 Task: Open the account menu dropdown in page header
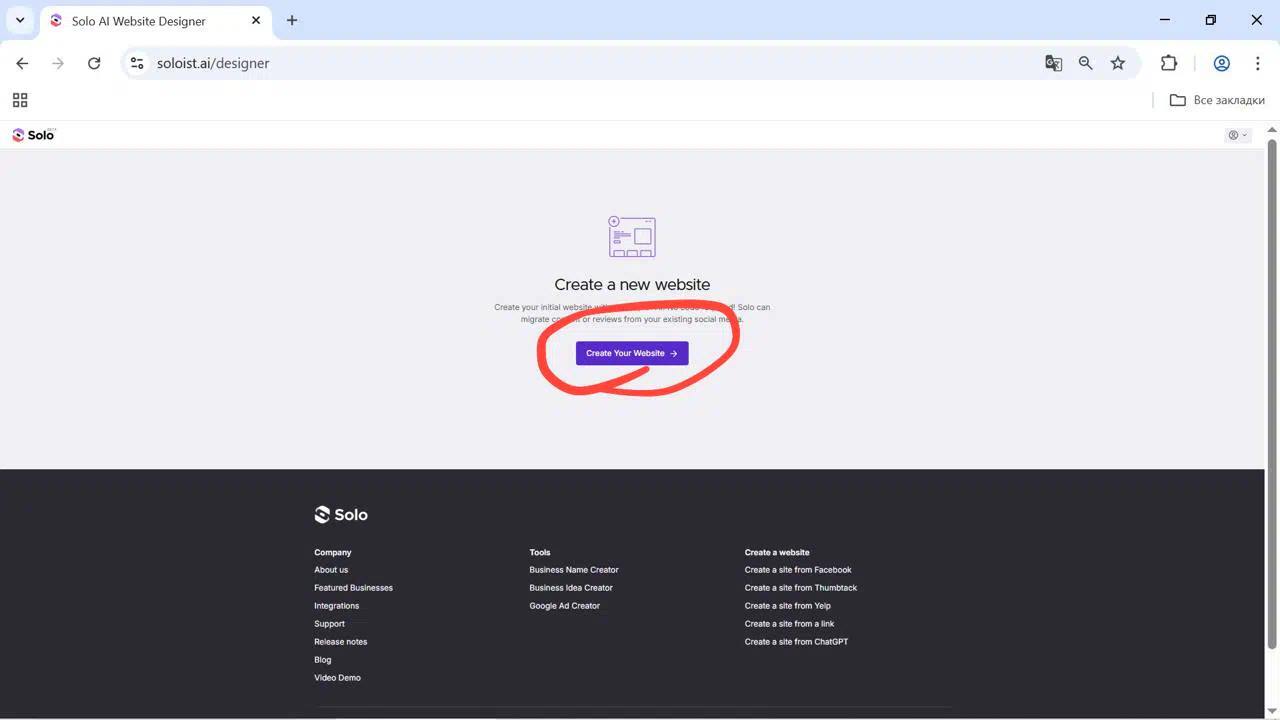1238,135
